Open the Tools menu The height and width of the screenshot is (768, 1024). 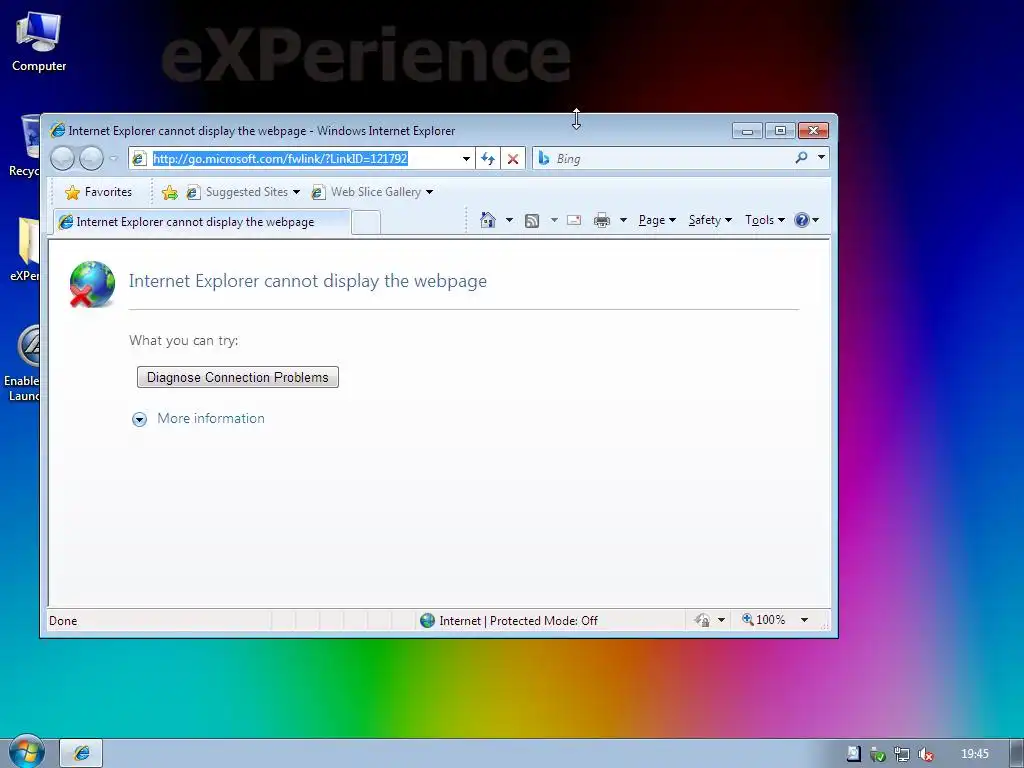765,220
